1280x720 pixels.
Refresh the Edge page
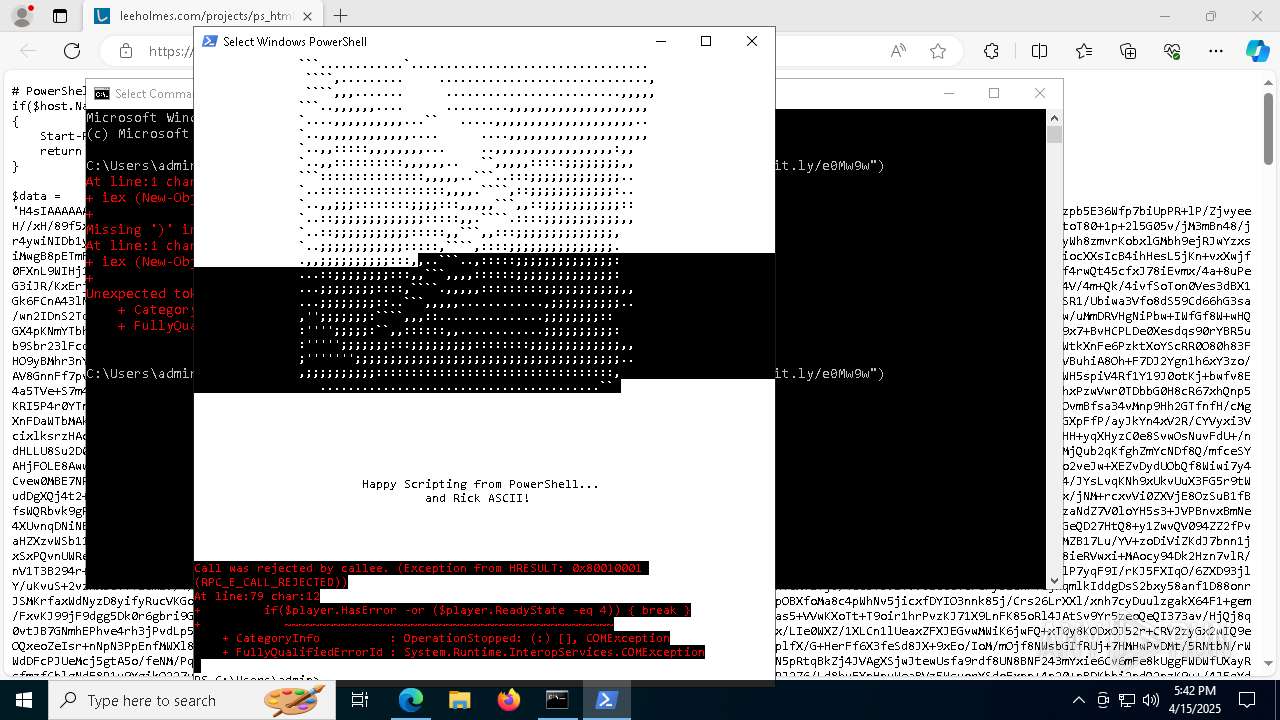[x=72, y=51]
